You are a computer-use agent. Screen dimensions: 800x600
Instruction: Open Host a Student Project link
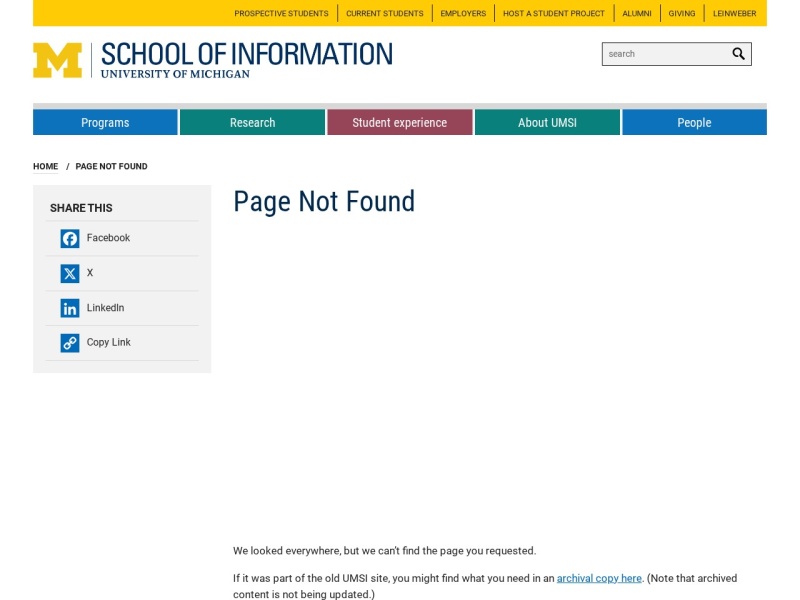tap(554, 13)
